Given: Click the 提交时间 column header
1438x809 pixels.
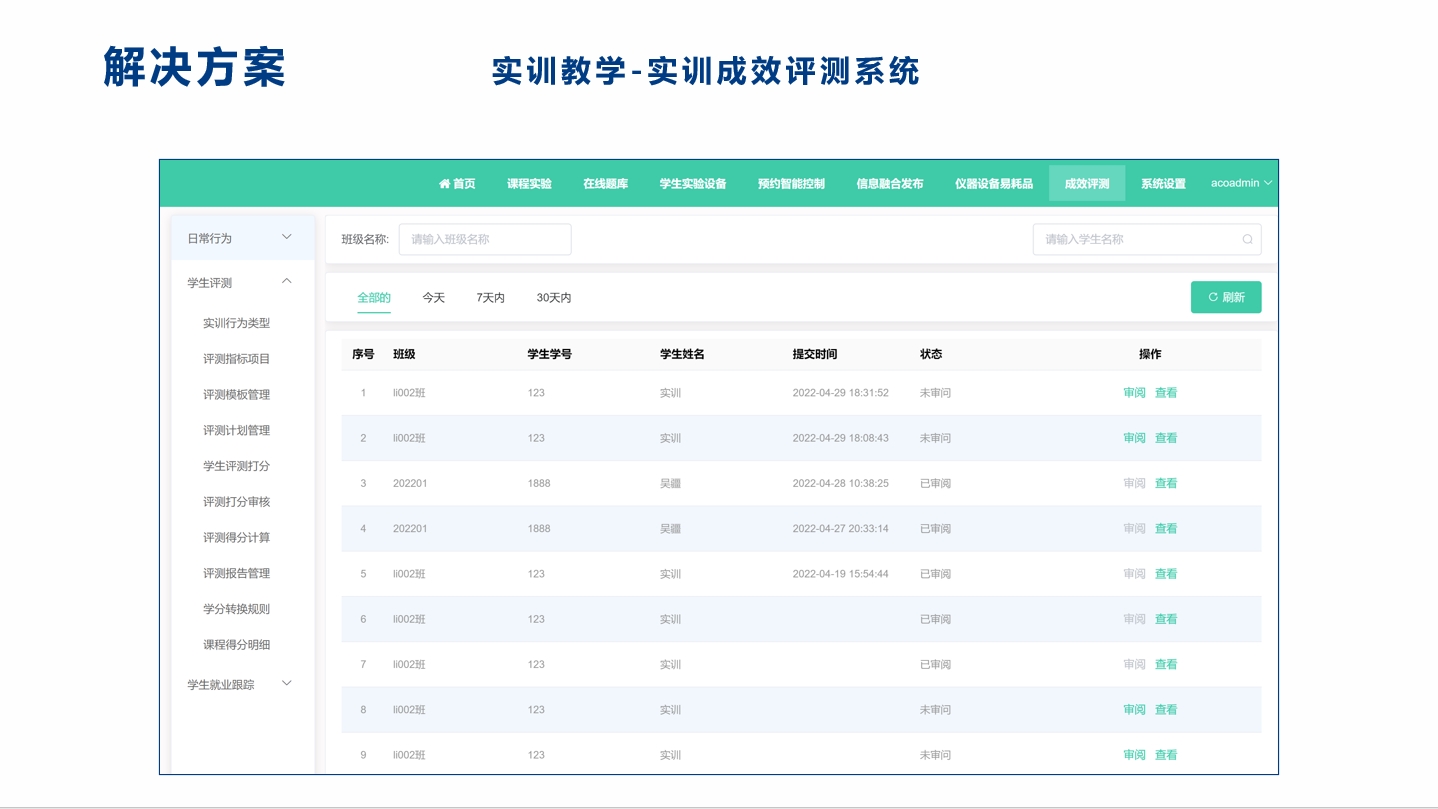Looking at the screenshot, I should (x=815, y=354).
